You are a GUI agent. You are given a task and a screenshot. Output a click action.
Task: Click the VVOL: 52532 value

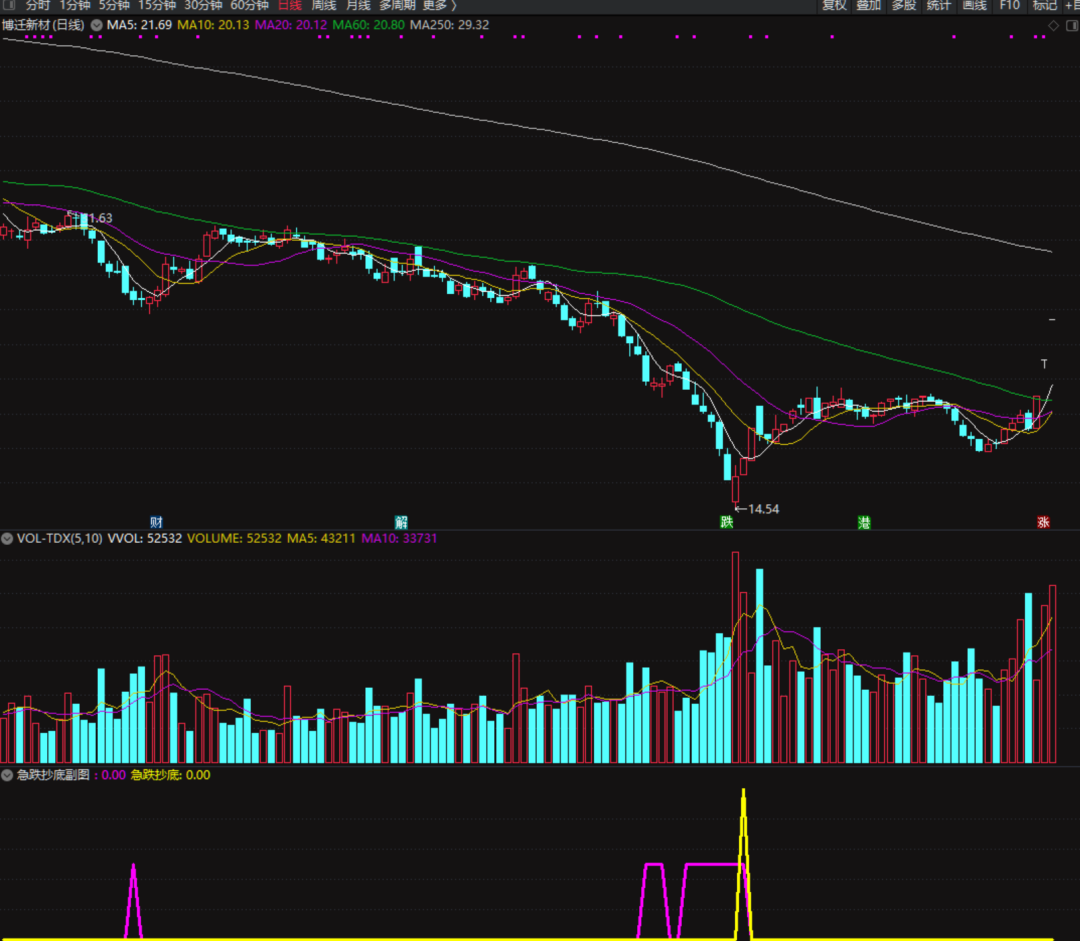click(x=145, y=538)
